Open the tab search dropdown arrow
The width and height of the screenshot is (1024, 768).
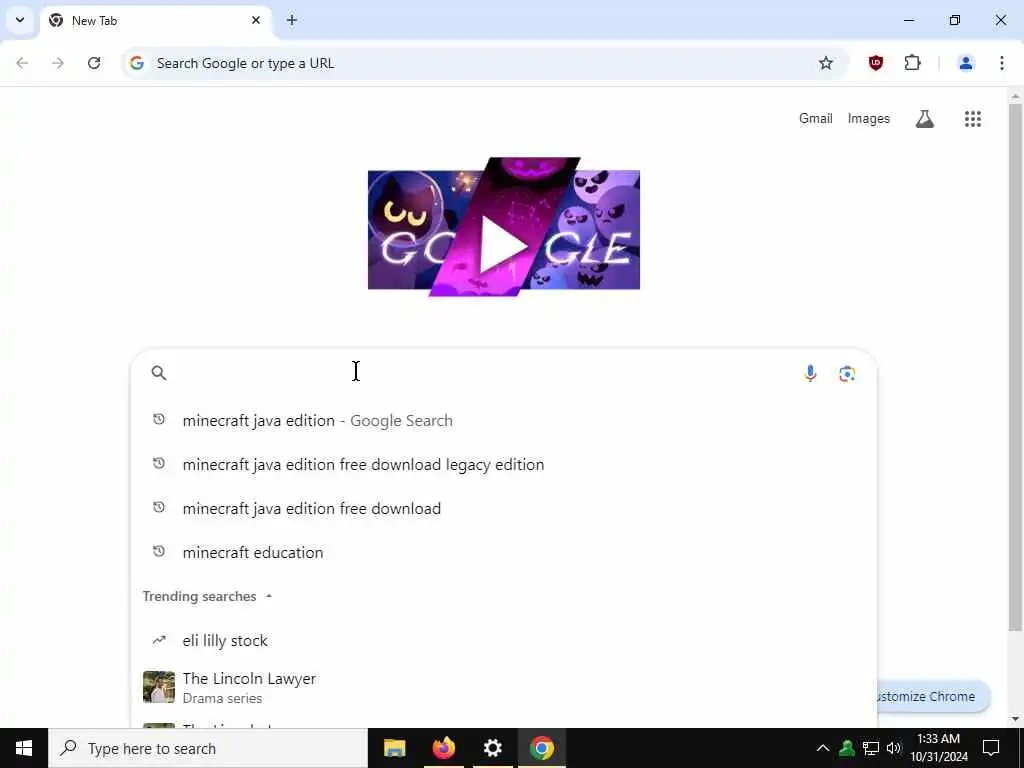click(20, 20)
